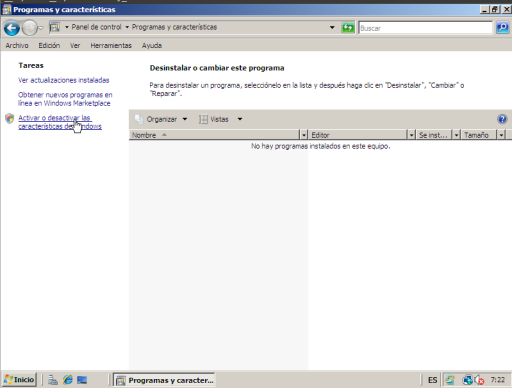Open the Editor column filter arrow

(x=411, y=135)
